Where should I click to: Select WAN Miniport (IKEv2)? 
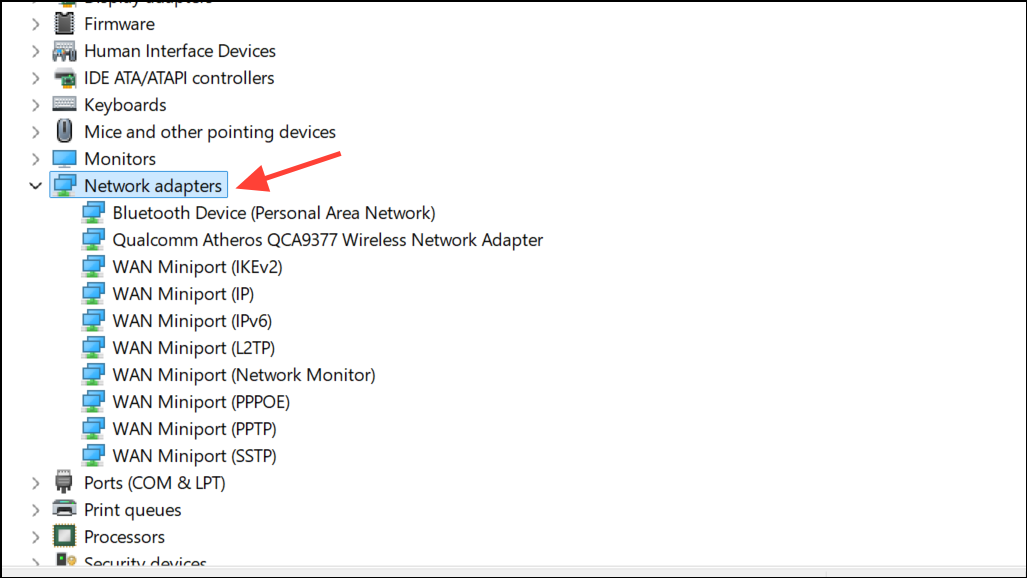[196, 266]
